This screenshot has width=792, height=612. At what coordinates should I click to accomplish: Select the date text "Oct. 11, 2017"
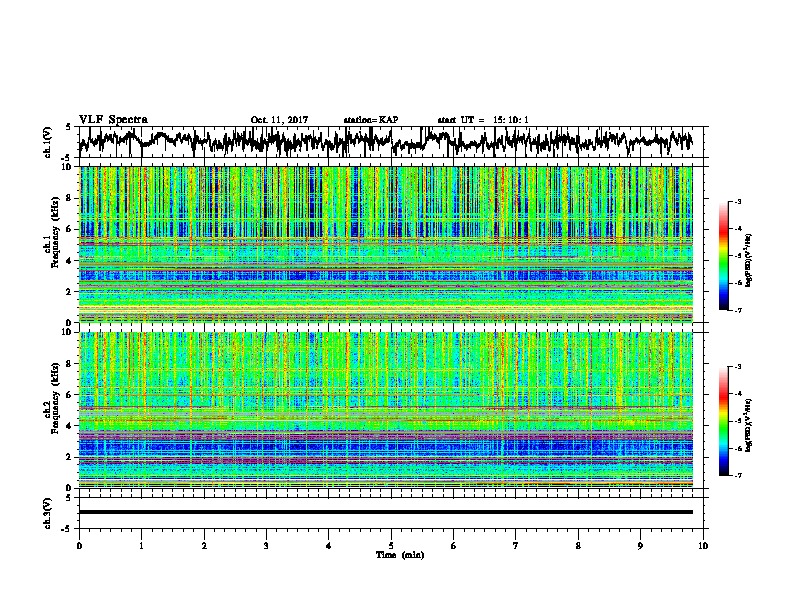pos(279,120)
